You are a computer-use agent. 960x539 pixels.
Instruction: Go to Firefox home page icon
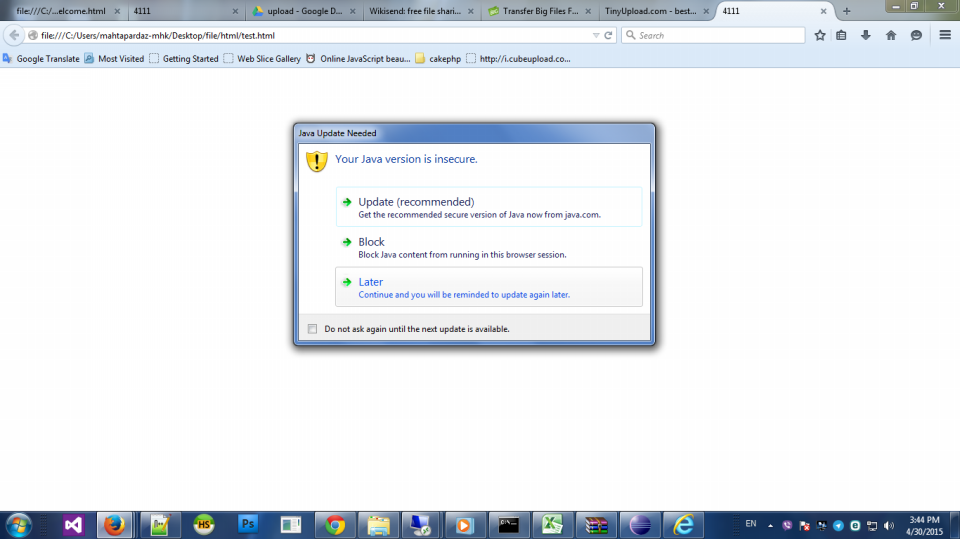(891, 35)
